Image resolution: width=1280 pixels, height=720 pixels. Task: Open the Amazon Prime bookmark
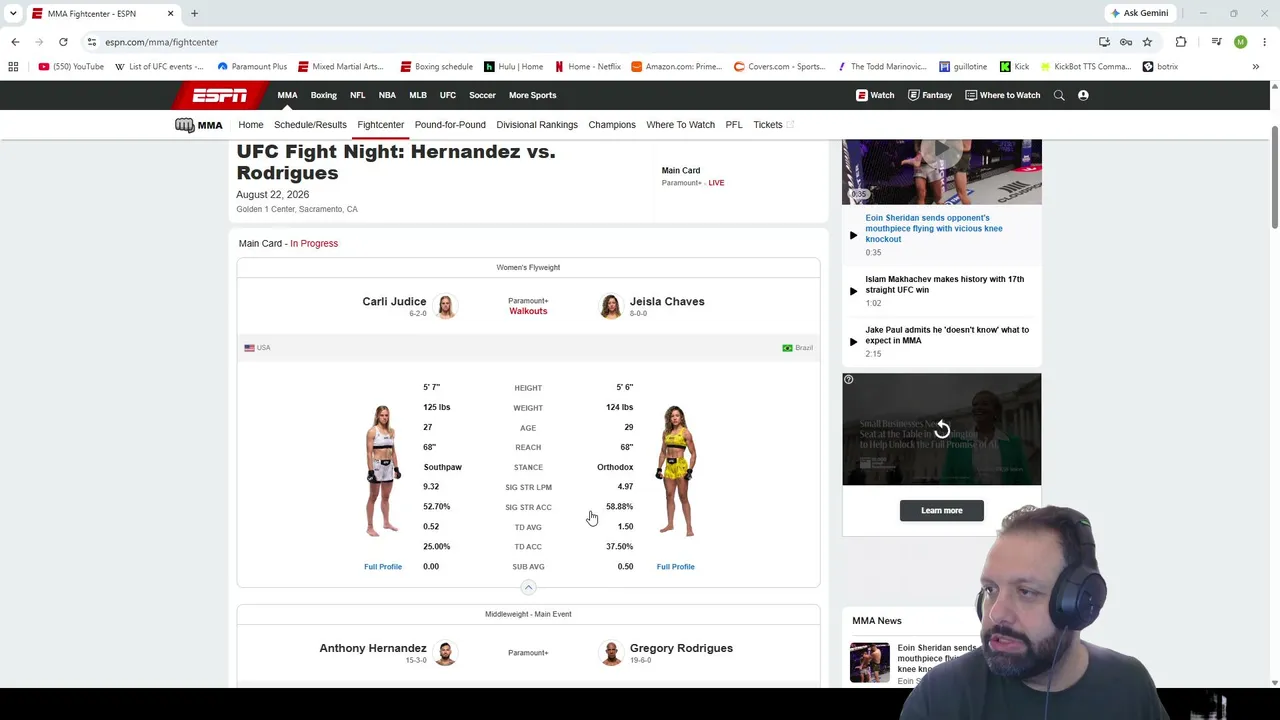tap(676, 66)
